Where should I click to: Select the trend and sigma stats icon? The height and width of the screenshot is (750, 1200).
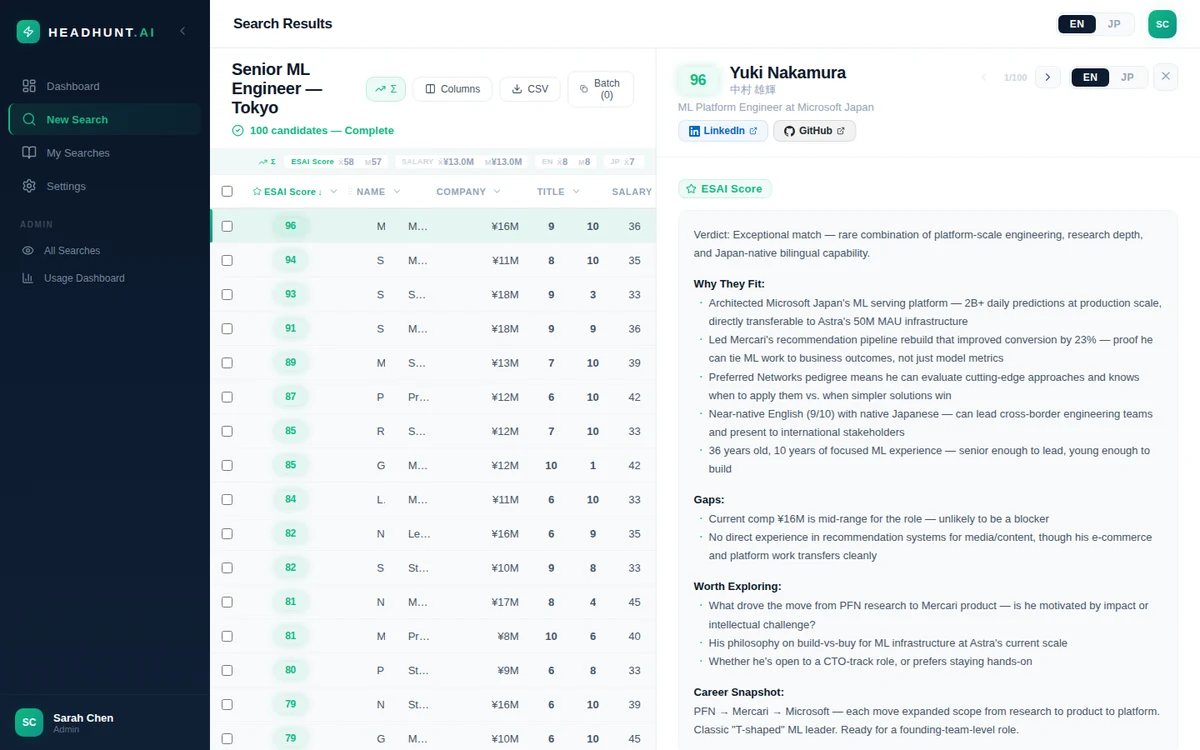click(385, 89)
